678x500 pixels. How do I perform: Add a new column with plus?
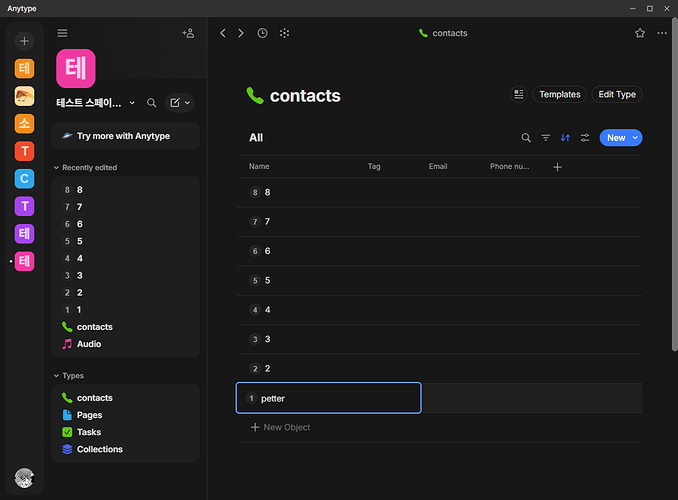(557, 167)
